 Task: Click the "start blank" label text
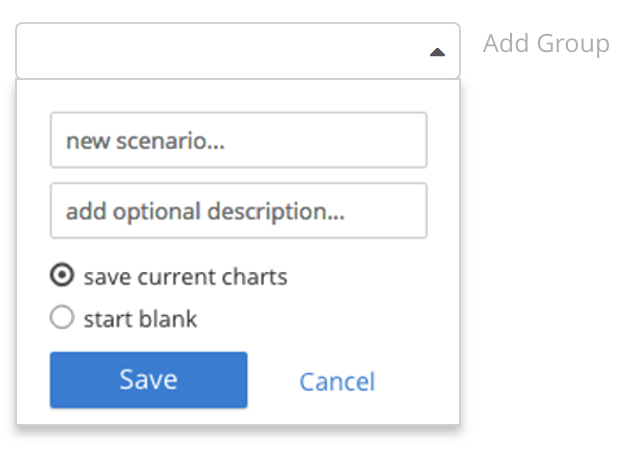[140, 319]
